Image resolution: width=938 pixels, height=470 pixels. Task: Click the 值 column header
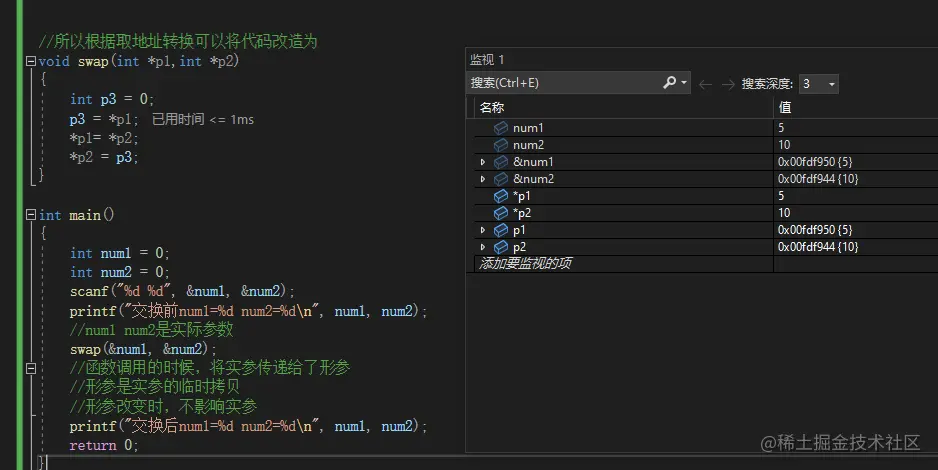[x=786, y=107]
